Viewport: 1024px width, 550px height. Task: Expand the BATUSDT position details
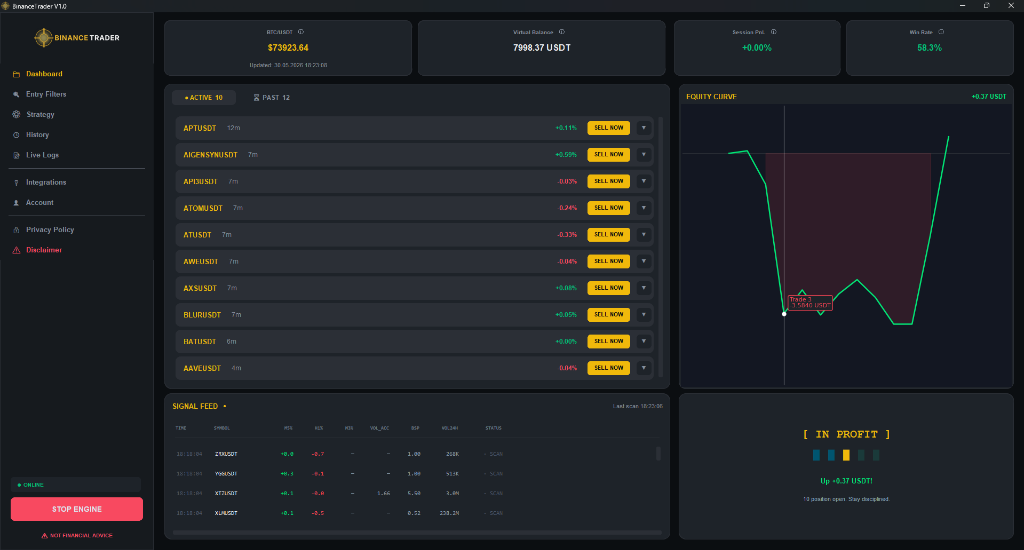click(x=644, y=341)
